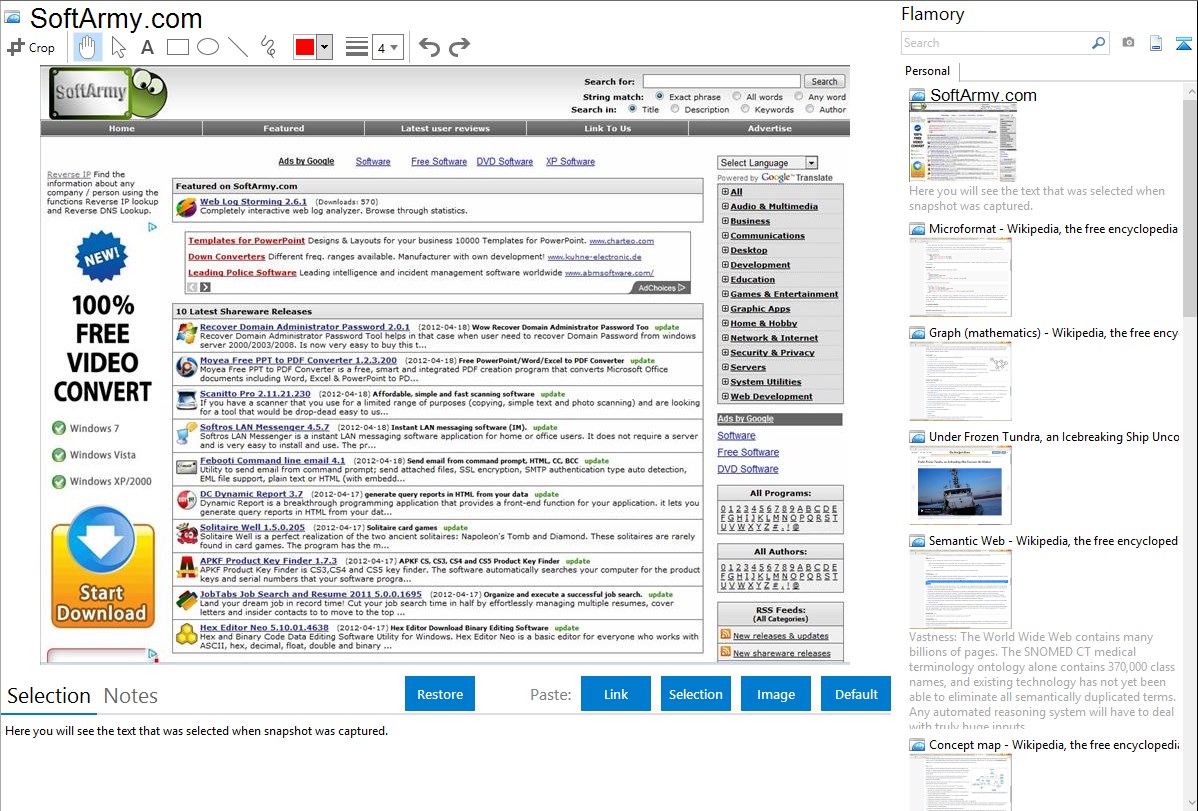Select the Description search radio button
This screenshot has width=1198, height=811.
[x=675, y=109]
